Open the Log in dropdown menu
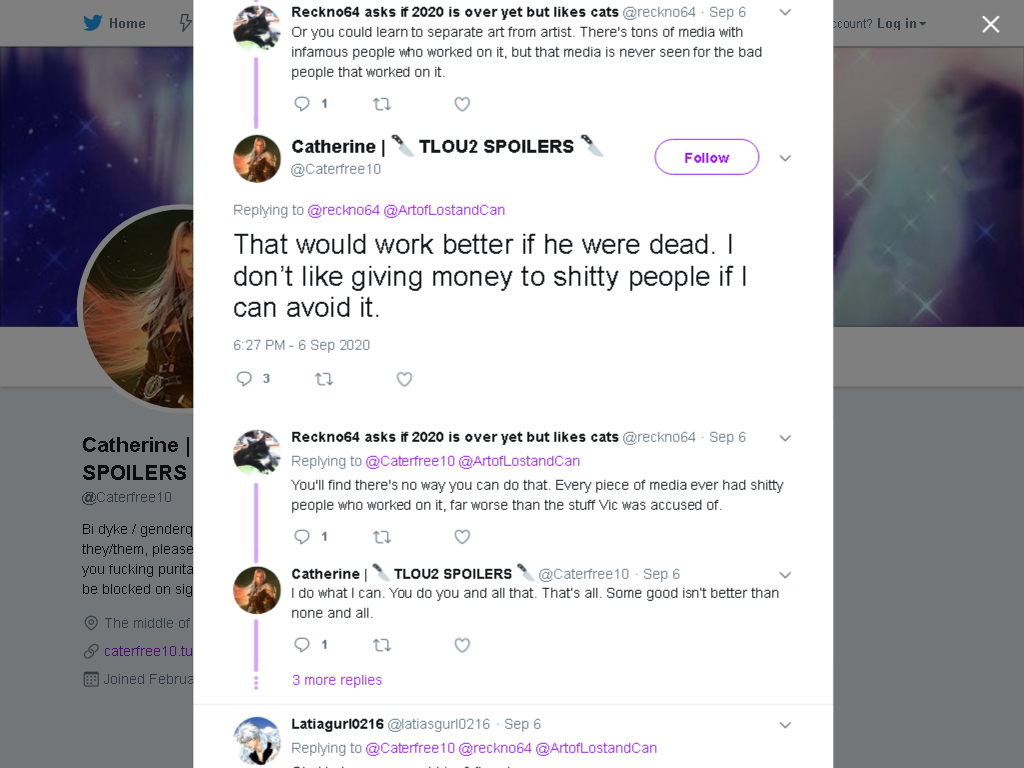Viewport: 1024px width, 768px height. 901,24
